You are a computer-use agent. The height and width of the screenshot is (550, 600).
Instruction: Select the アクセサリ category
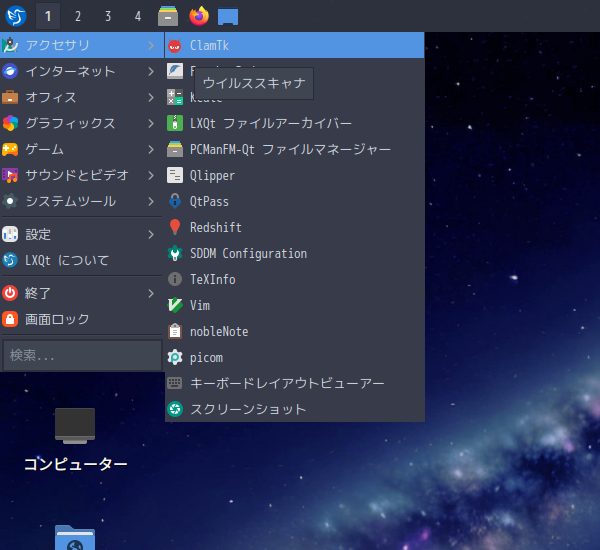82,45
